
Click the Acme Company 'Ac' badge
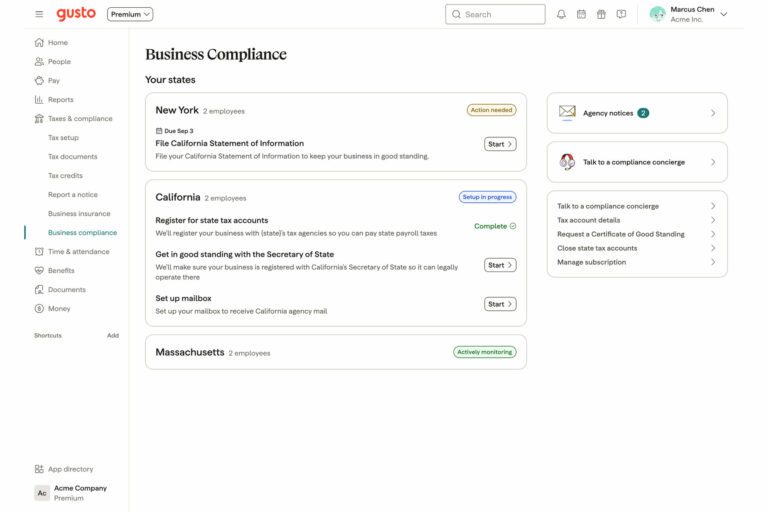coord(42,493)
